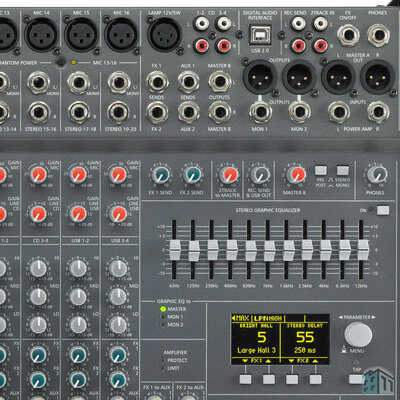Viewport: 400px width, 400px height.
Task: Click the white 2TRACK IN left RCA jack
Action: [x=321, y=24]
